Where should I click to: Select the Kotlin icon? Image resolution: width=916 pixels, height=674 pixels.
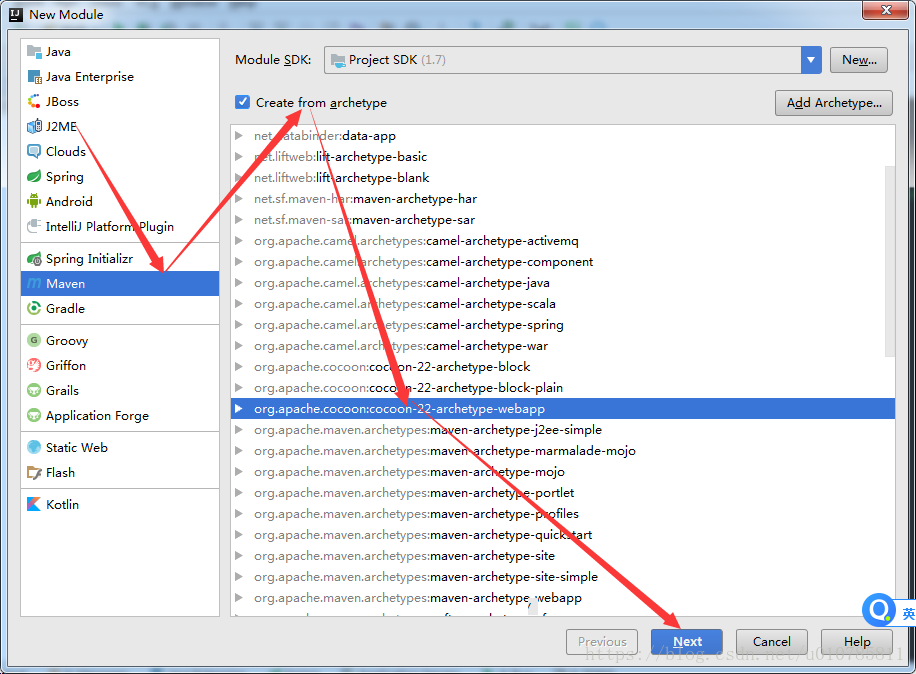tap(34, 504)
